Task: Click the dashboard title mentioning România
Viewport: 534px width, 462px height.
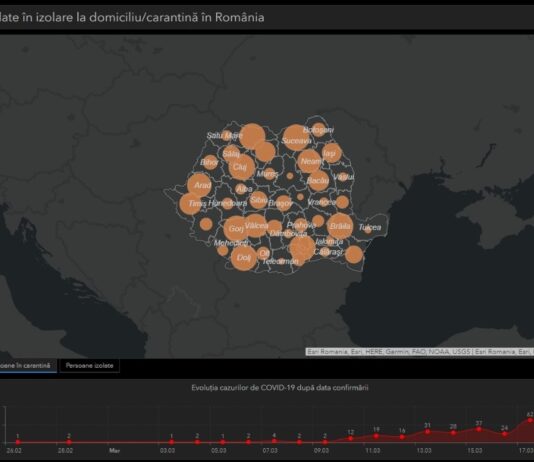Action: [x=132, y=17]
